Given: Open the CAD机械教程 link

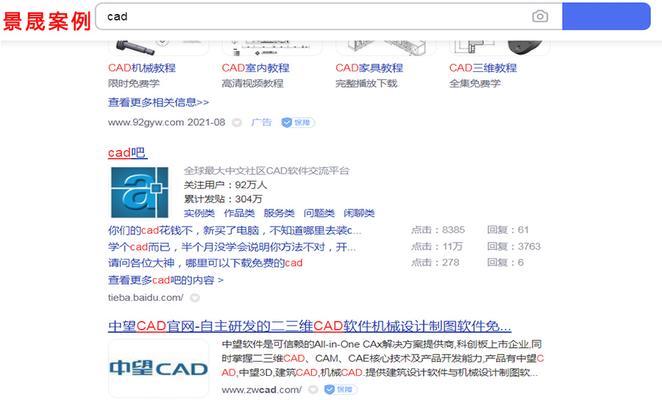Looking at the screenshot, I should tap(142, 68).
